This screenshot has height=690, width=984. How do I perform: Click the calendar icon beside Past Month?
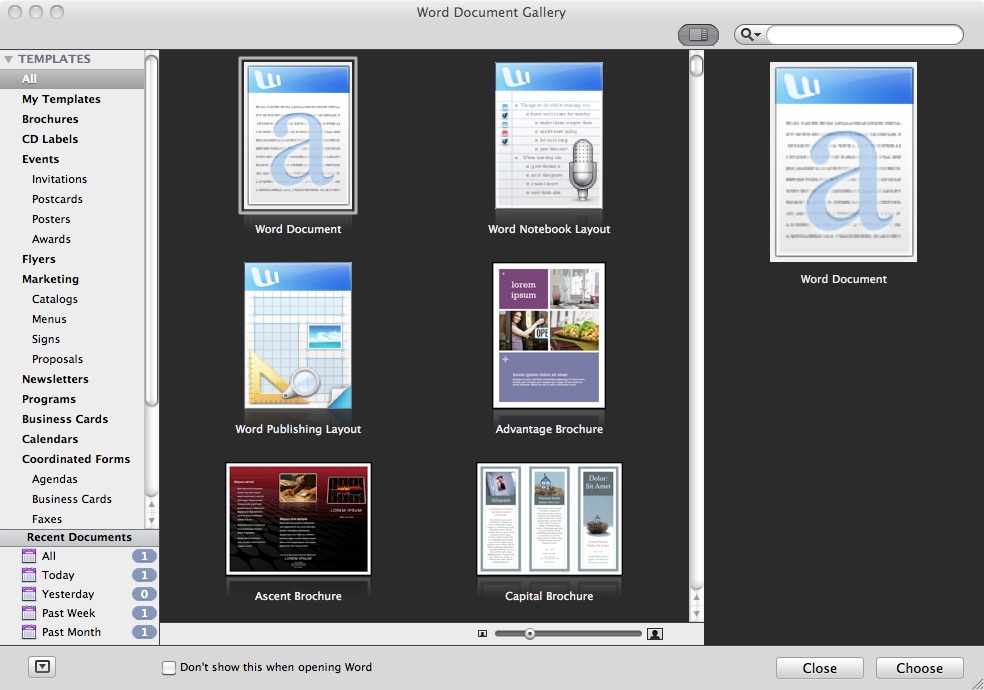pos(29,632)
